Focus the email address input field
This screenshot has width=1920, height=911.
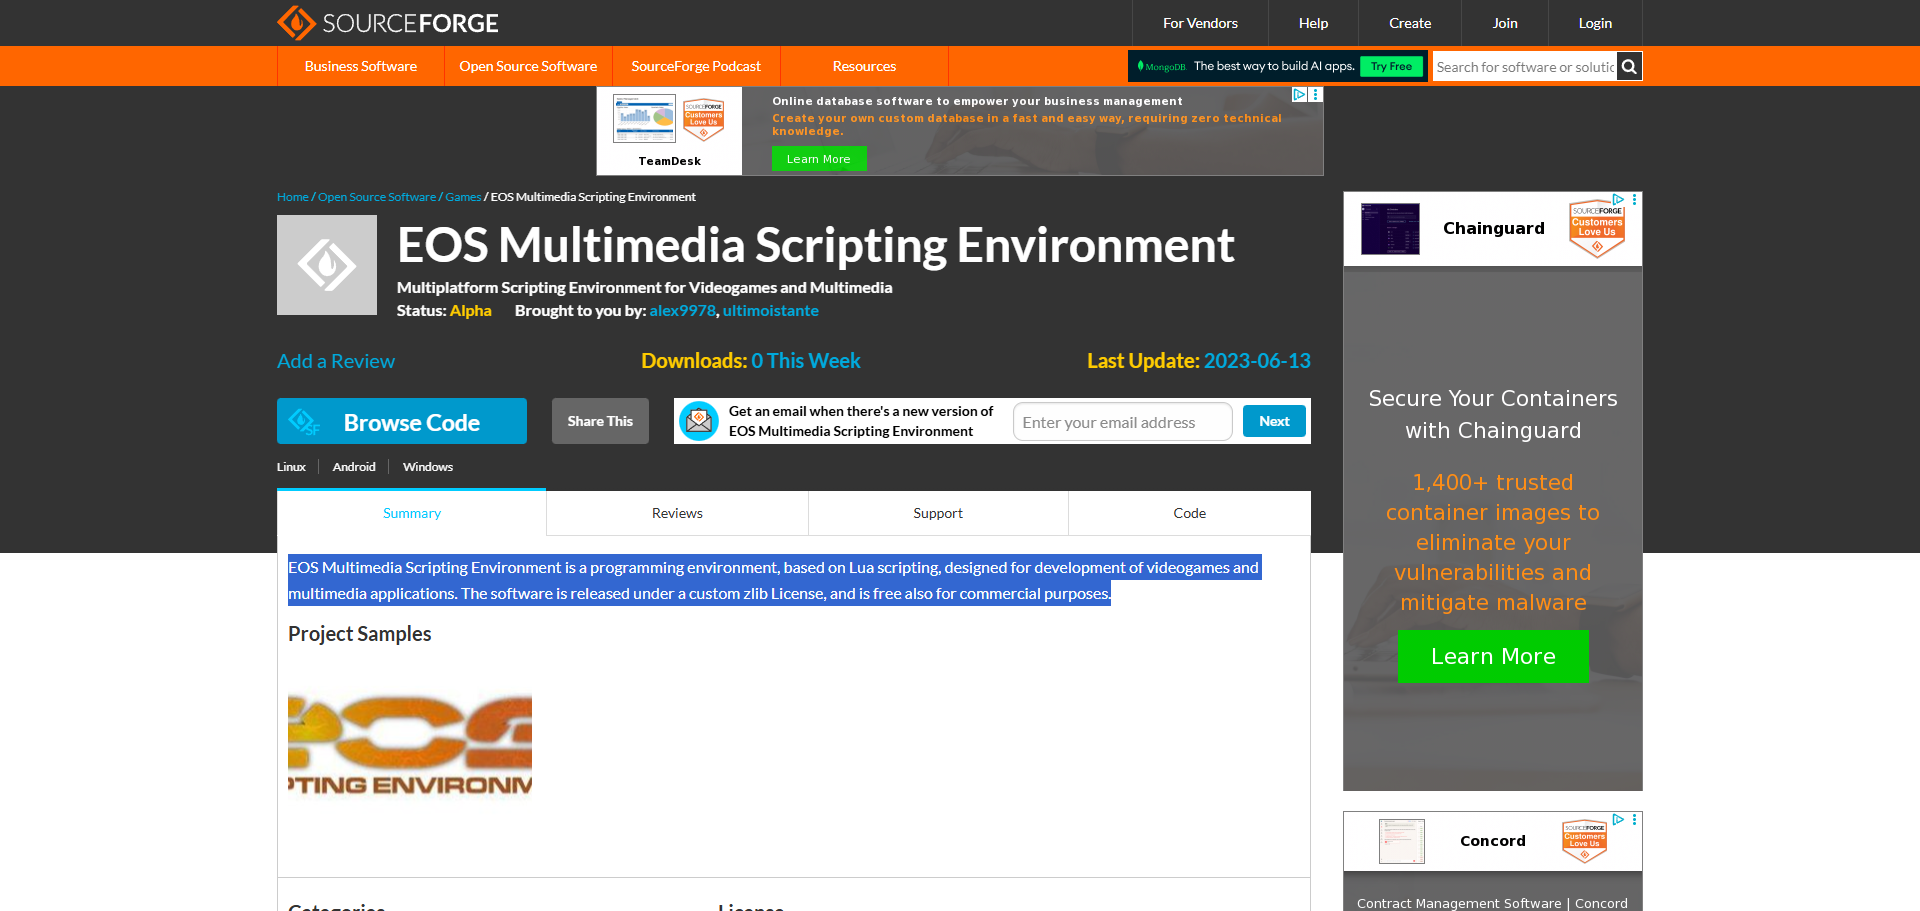pos(1122,422)
